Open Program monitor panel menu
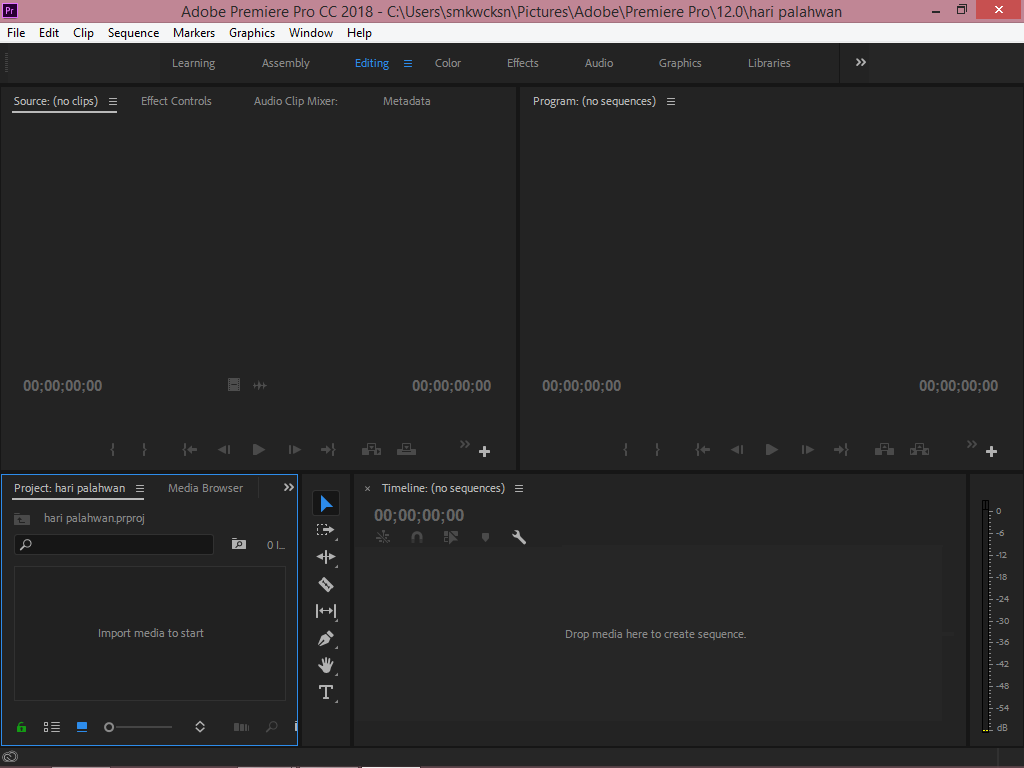1024x768 pixels. pyautogui.click(x=671, y=101)
